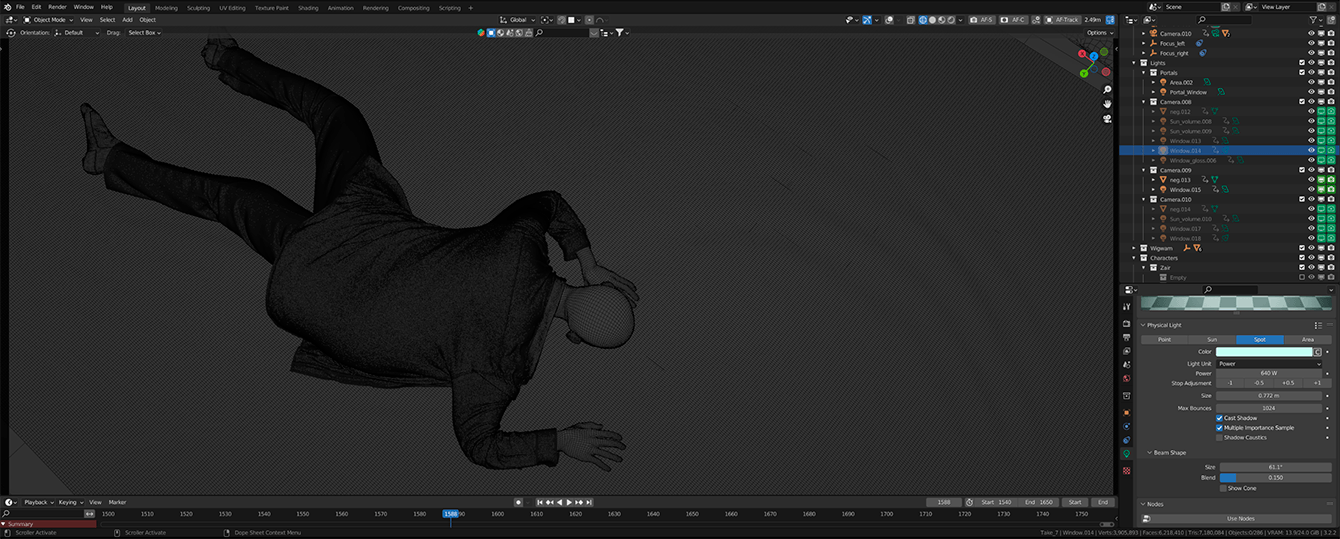The height and width of the screenshot is (539, 1340).
Task: Enable the Shadow Caustics checkbox
Action: click(1220, 437)
